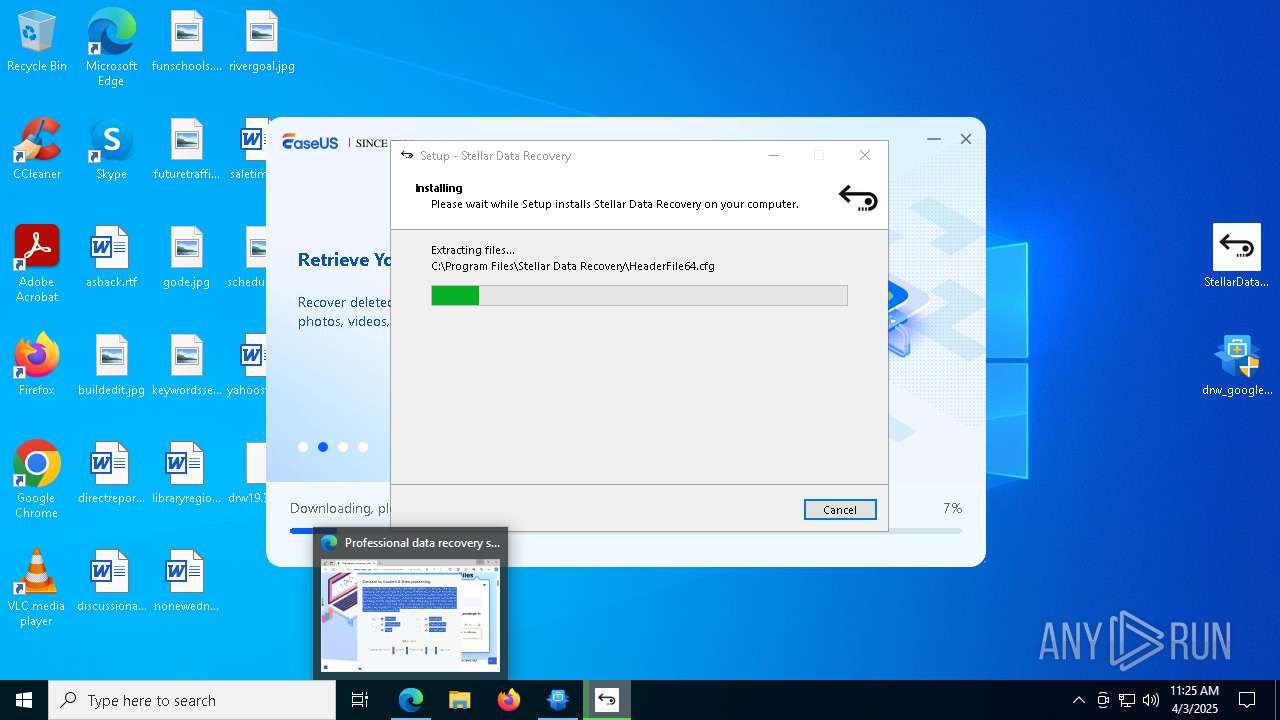Open Firefox from the taskbar
This screenshot has width=1280, height=720.
click(x=509, y=700)
